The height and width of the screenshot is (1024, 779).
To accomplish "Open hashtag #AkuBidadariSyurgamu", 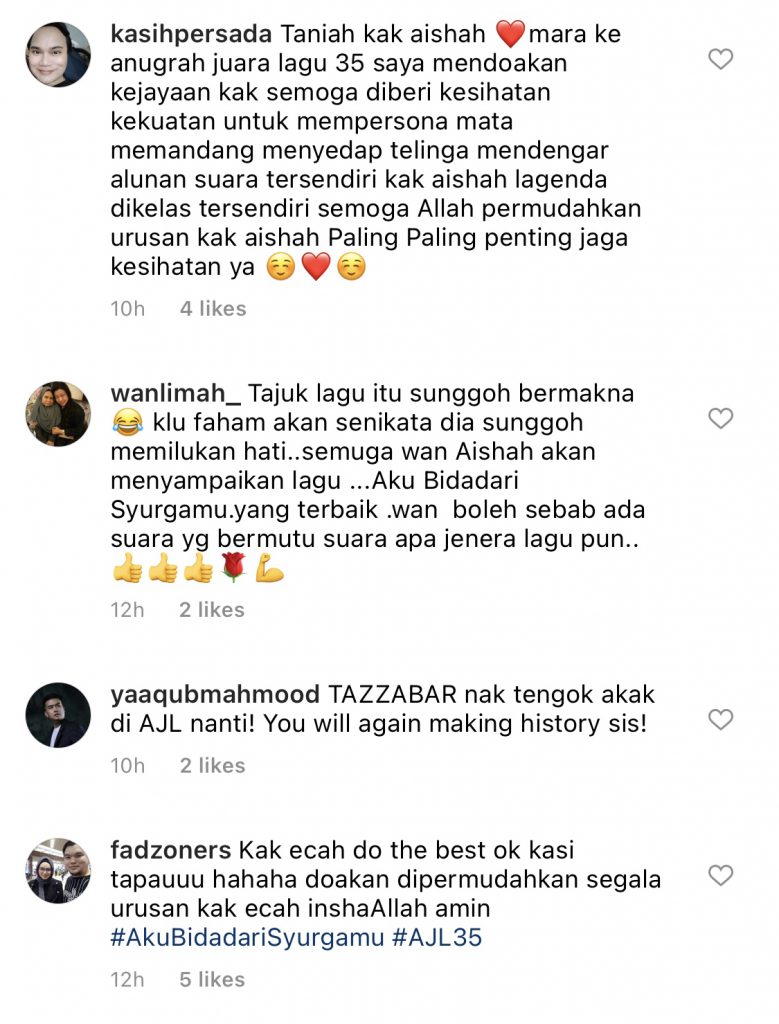I will pos(247,937).
